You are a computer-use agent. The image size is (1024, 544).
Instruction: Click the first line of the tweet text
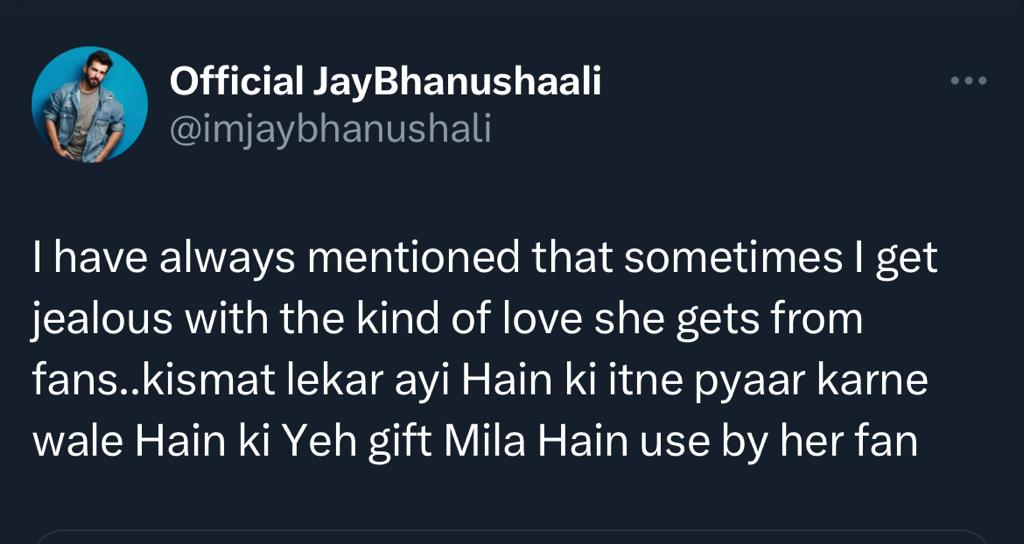[485, 260]
